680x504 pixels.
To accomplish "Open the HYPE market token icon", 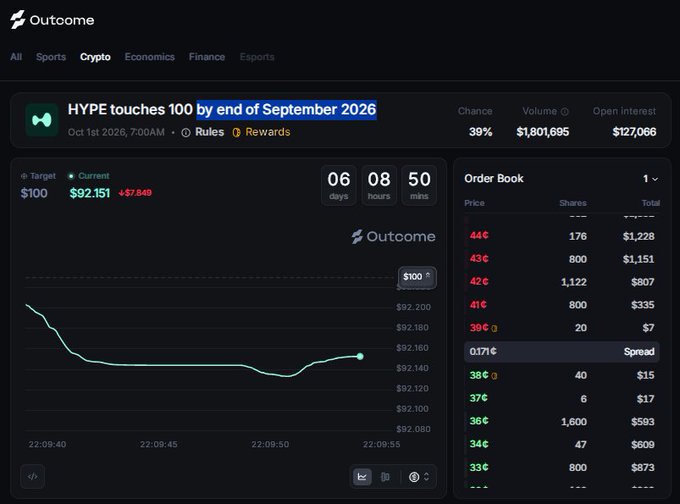I will click(42, 120).
